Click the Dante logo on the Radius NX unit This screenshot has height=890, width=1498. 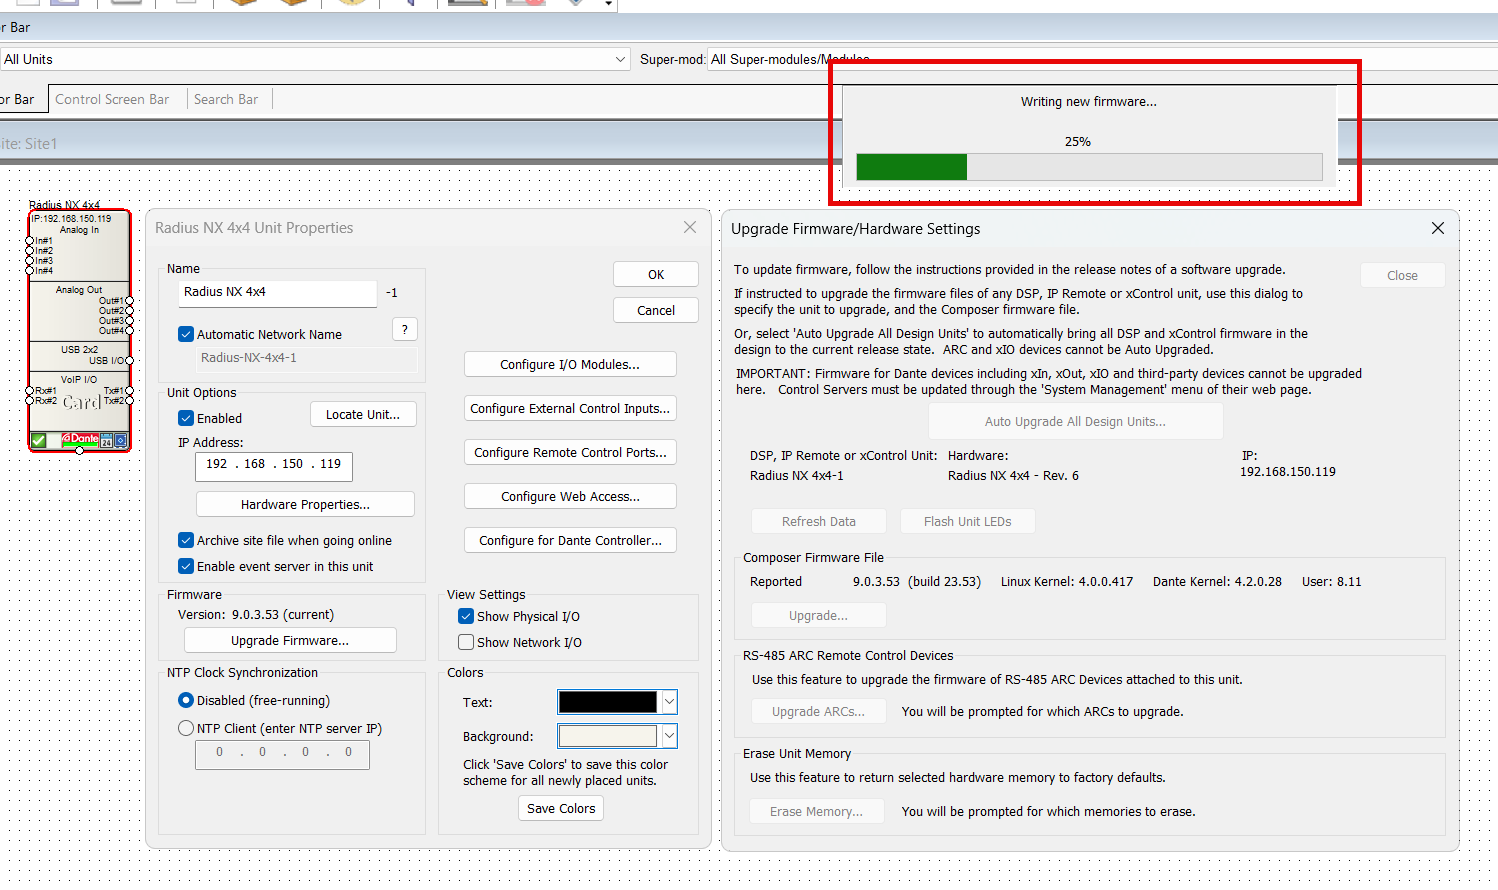[80, 439]
